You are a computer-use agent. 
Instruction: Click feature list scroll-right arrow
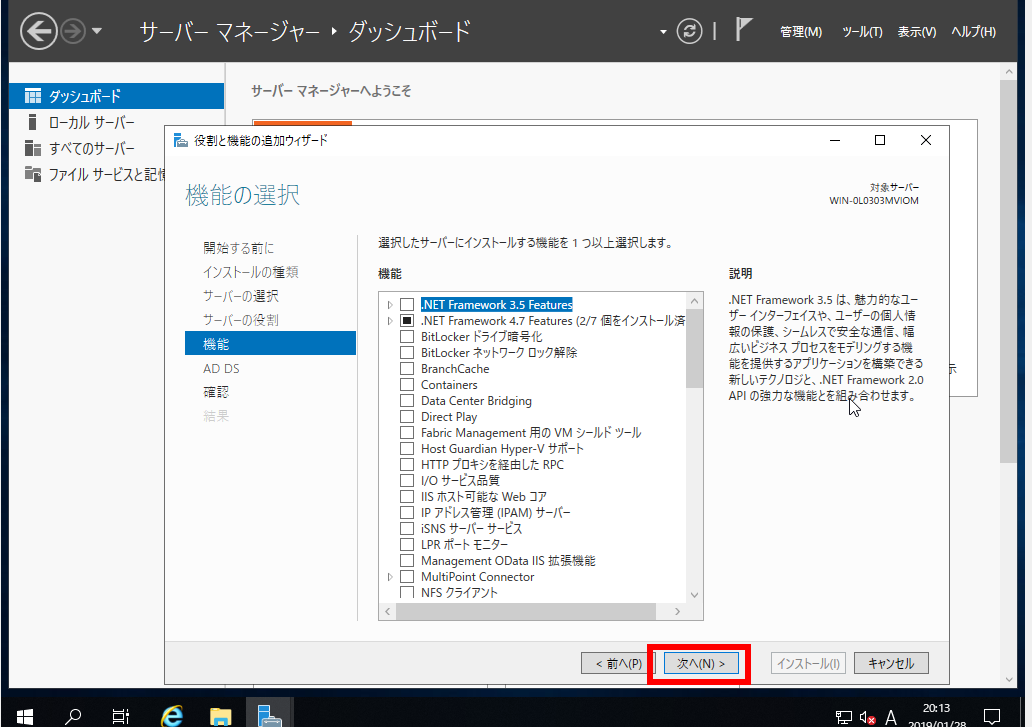678,612
